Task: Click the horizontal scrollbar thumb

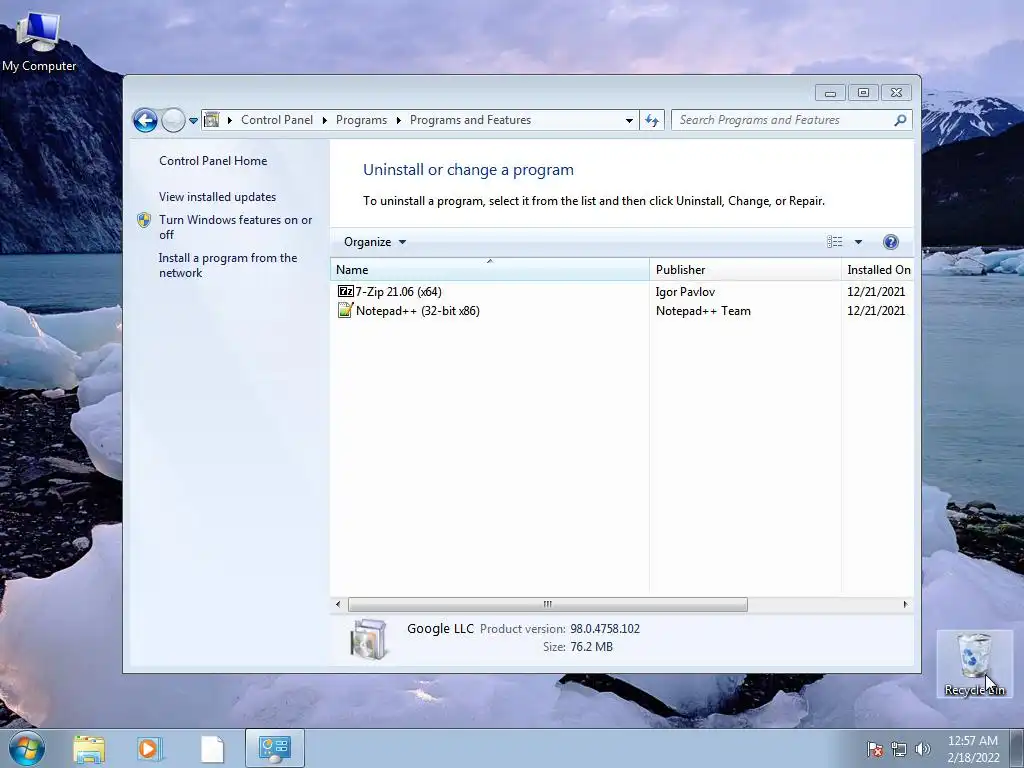Action: [548, 605]
